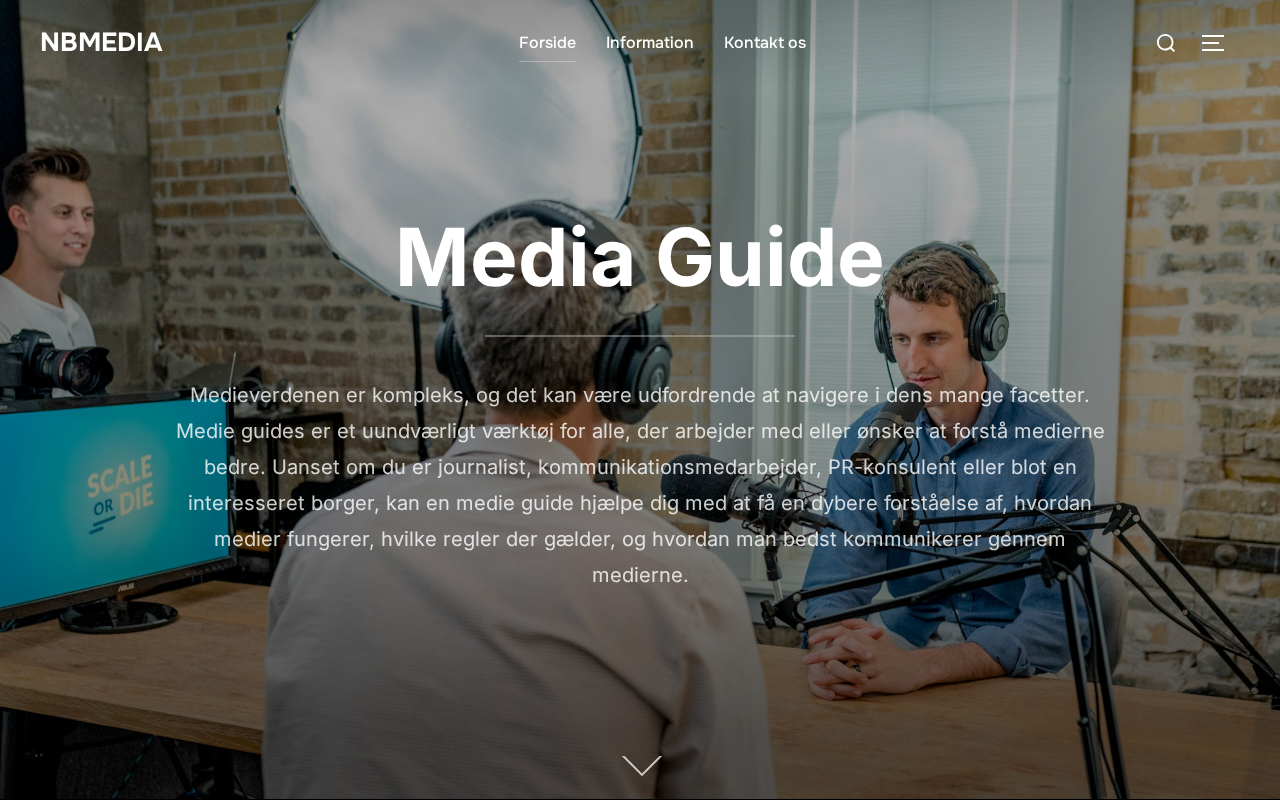This screenshot has height=800, width=1280.
Task: Click the Media Guide heading
Action: click(x=640, y=258)
